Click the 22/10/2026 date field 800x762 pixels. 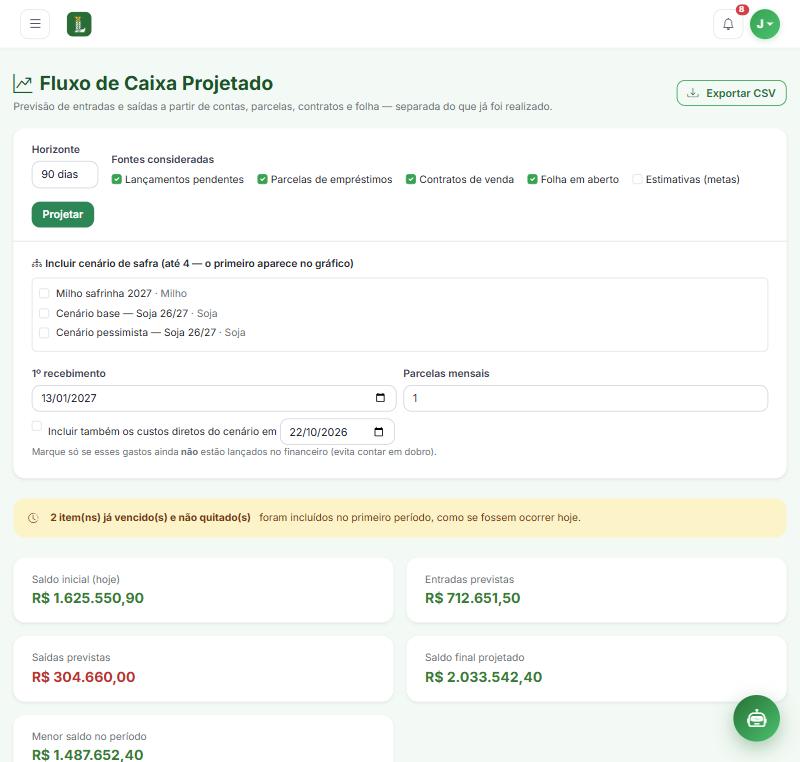tap(337, 432)
